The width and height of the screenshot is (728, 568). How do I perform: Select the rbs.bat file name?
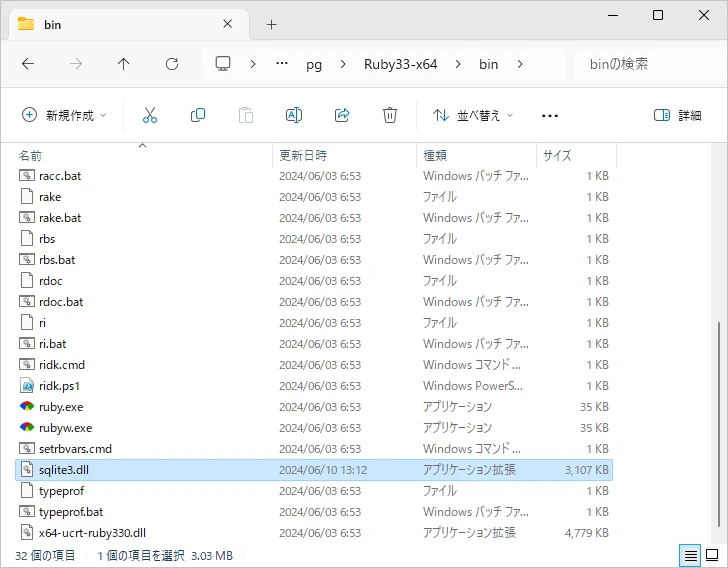[x=57, y=260]
